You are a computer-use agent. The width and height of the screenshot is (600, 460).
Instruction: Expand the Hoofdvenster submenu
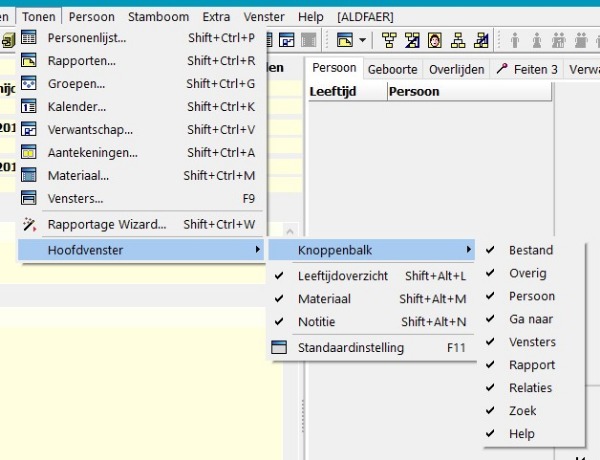(142, 250)
